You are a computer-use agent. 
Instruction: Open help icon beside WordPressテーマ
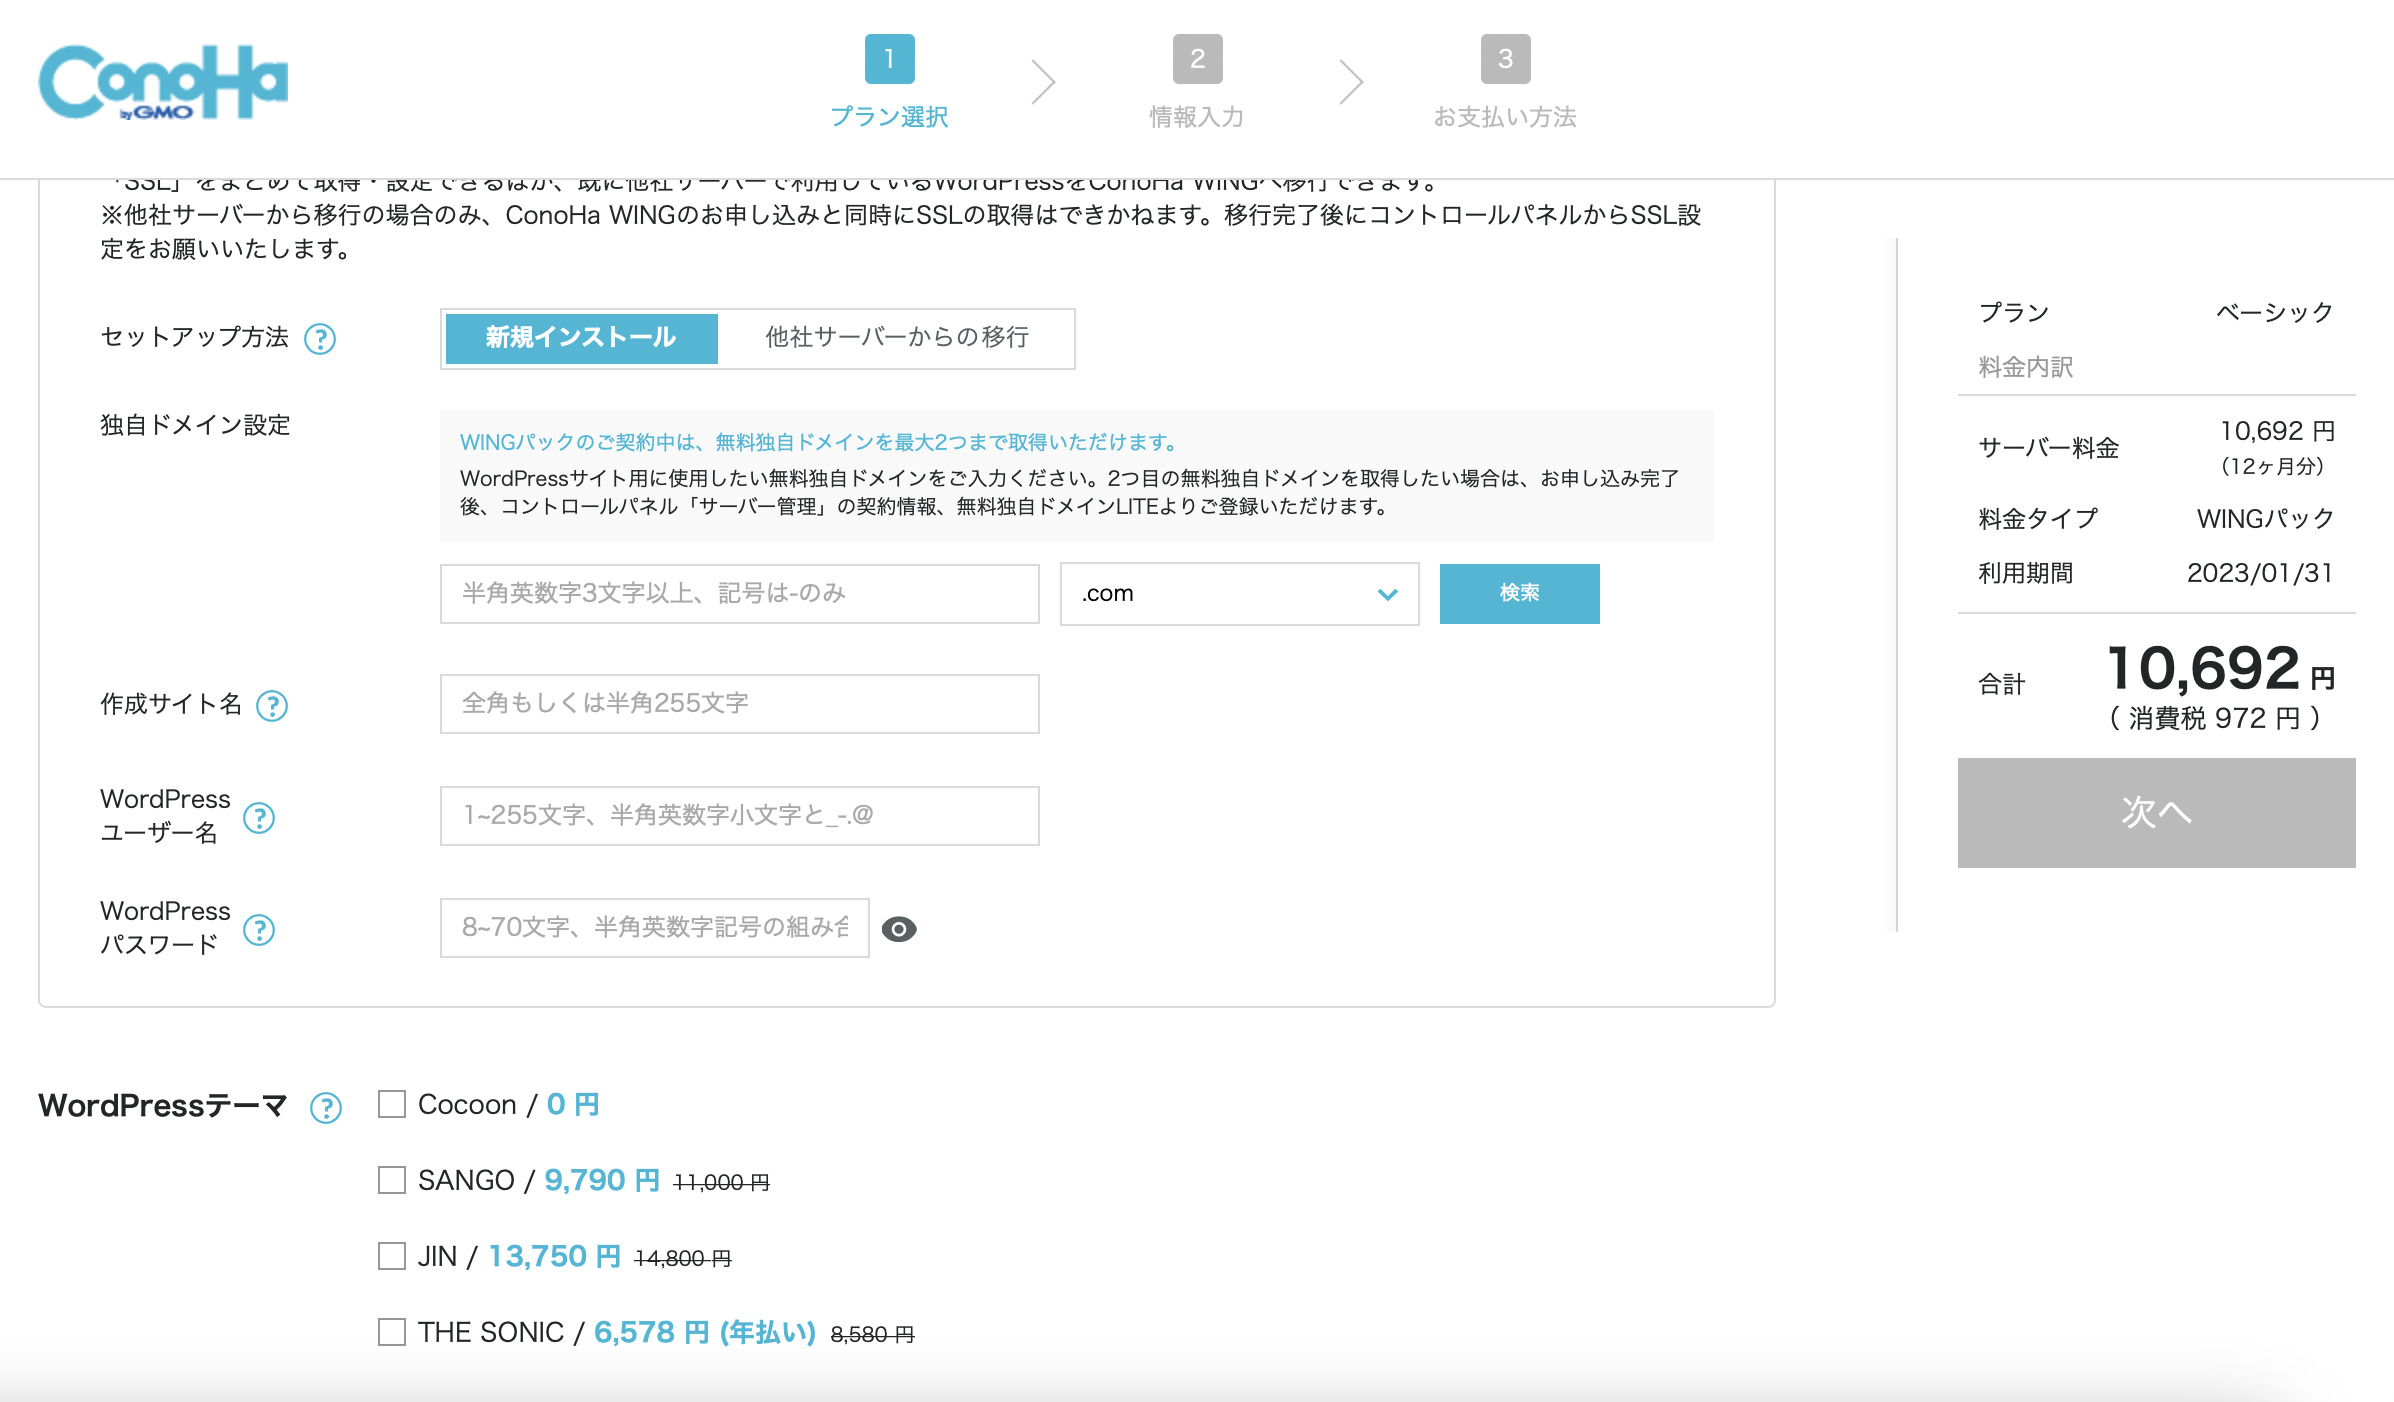[326, 1108]
